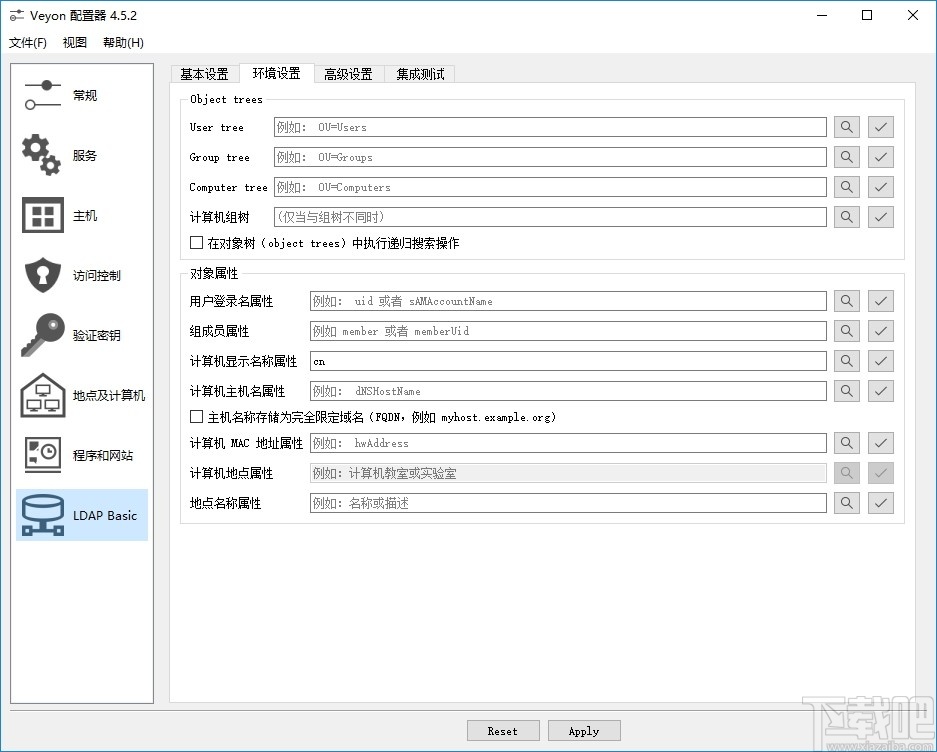Go to 访问控制 settings via sidebar
Screen dimensions: 937x752
pos(80,275)
